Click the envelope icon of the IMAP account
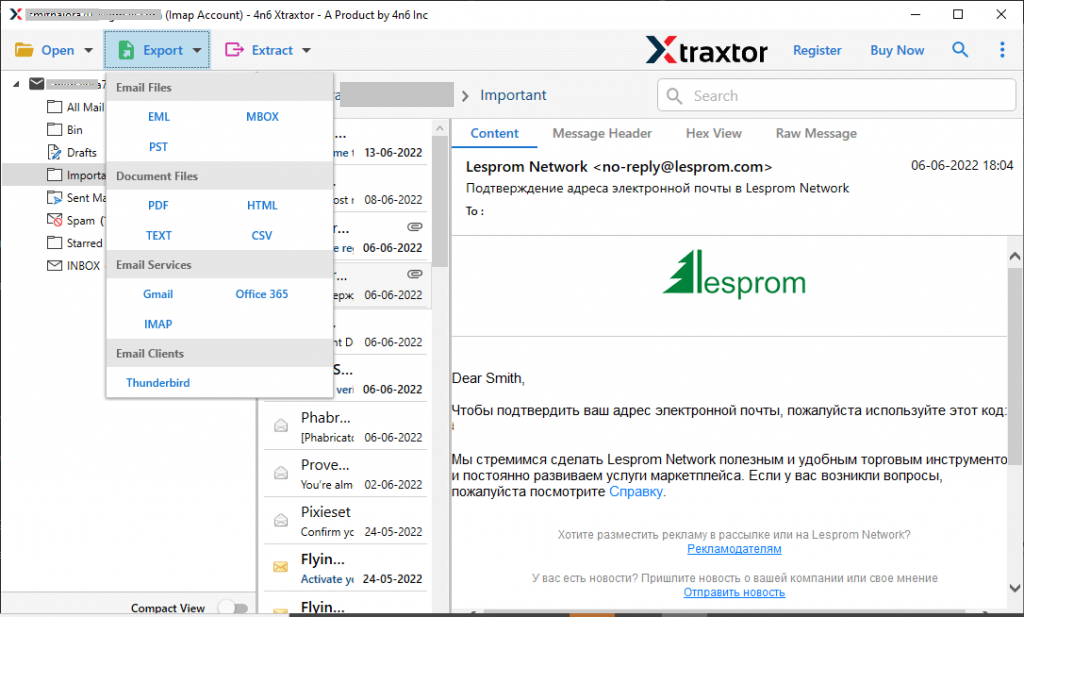Image resolution: width=1086 pixels, height=678 pixels. 37,83
